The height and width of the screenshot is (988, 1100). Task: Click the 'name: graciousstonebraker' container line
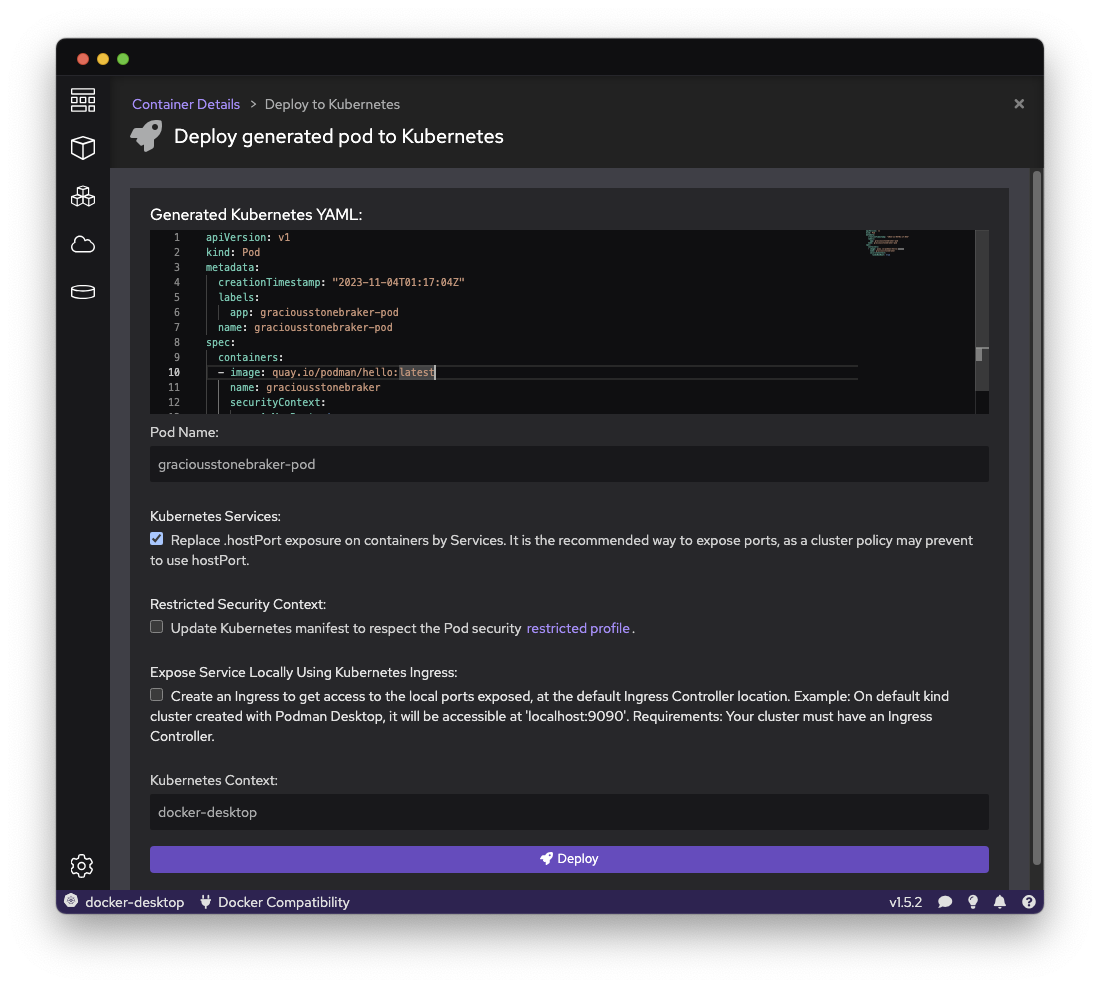click(305, 387)
